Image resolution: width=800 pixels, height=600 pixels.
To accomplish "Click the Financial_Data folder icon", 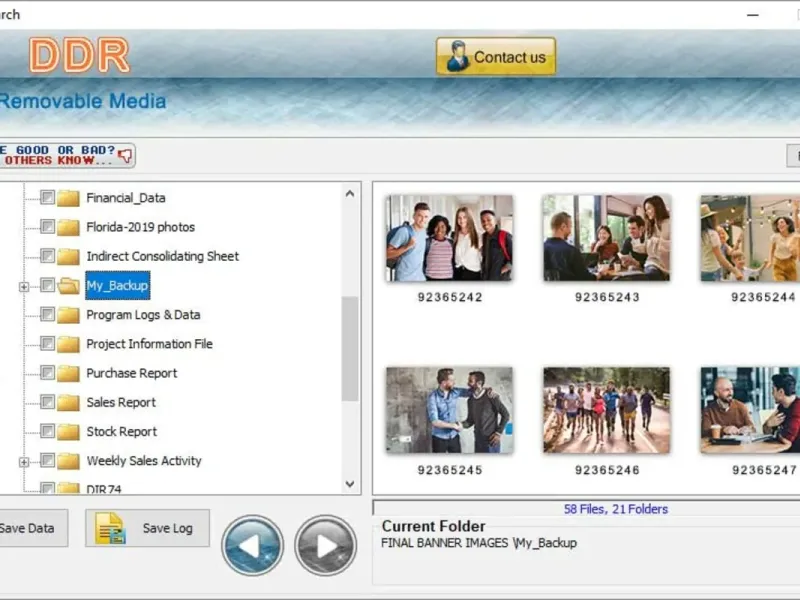I will [68, 197].
